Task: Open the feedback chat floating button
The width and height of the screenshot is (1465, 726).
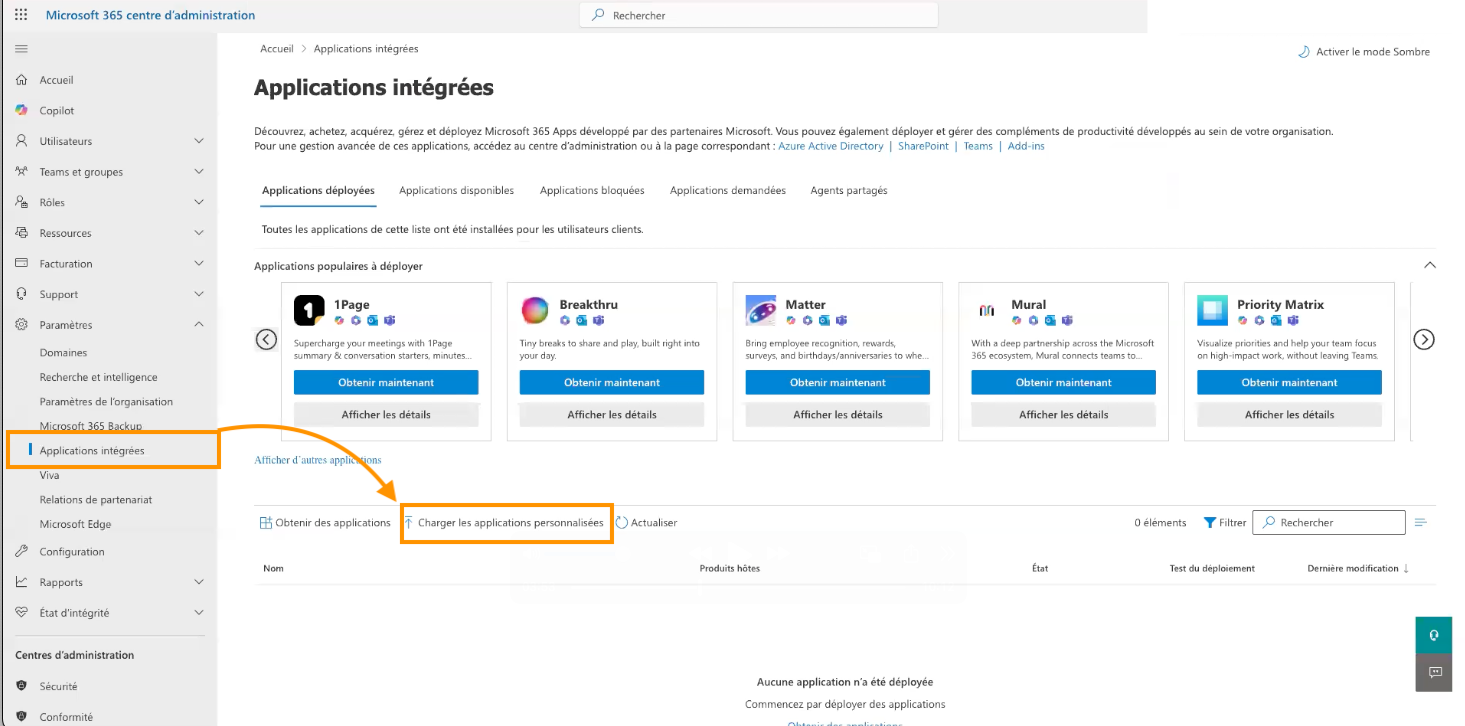Action: click(x=1433, y=672)
